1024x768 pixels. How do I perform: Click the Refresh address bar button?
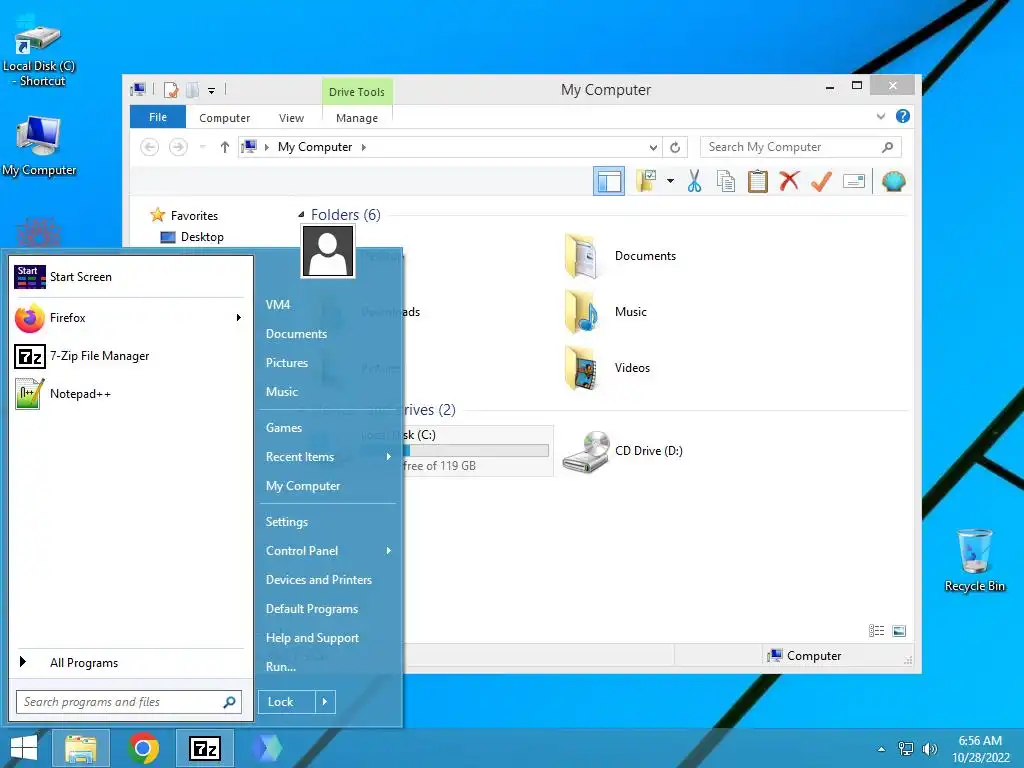(675, 148)
